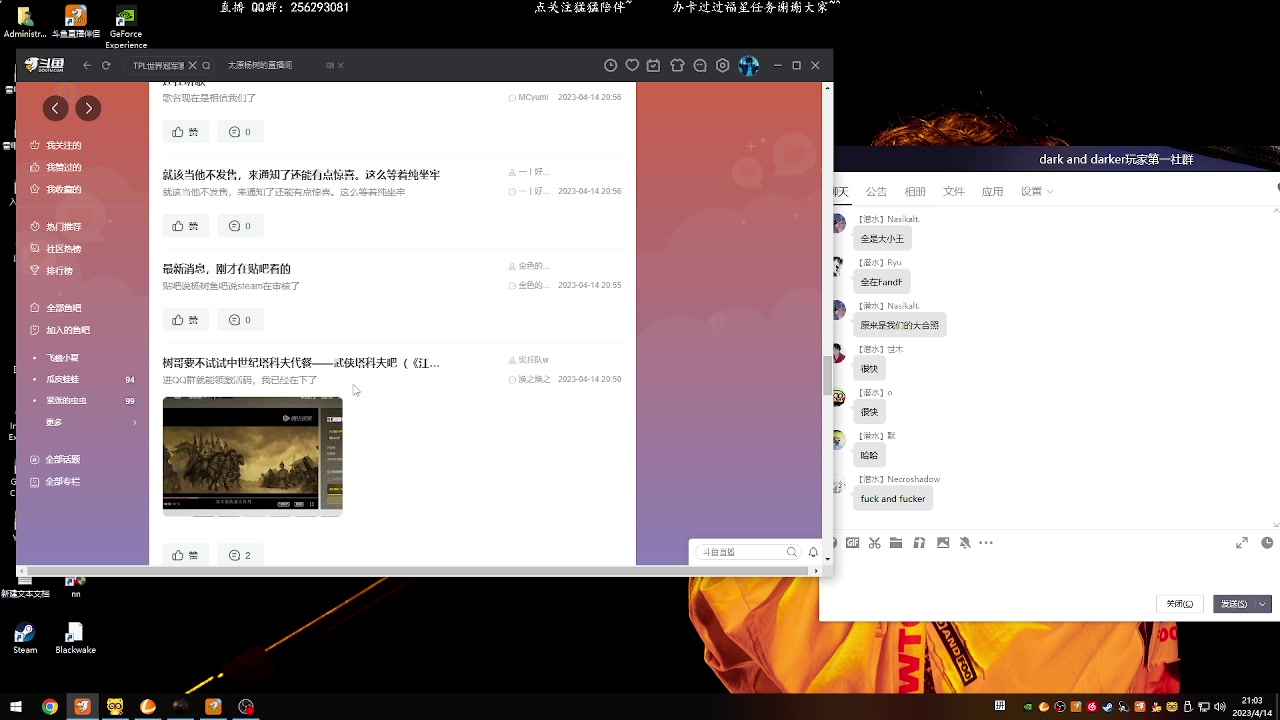Click the GIF icon in QQ chat toolbar
This screenshot has height=720, width=1280.
click(853, 543)
